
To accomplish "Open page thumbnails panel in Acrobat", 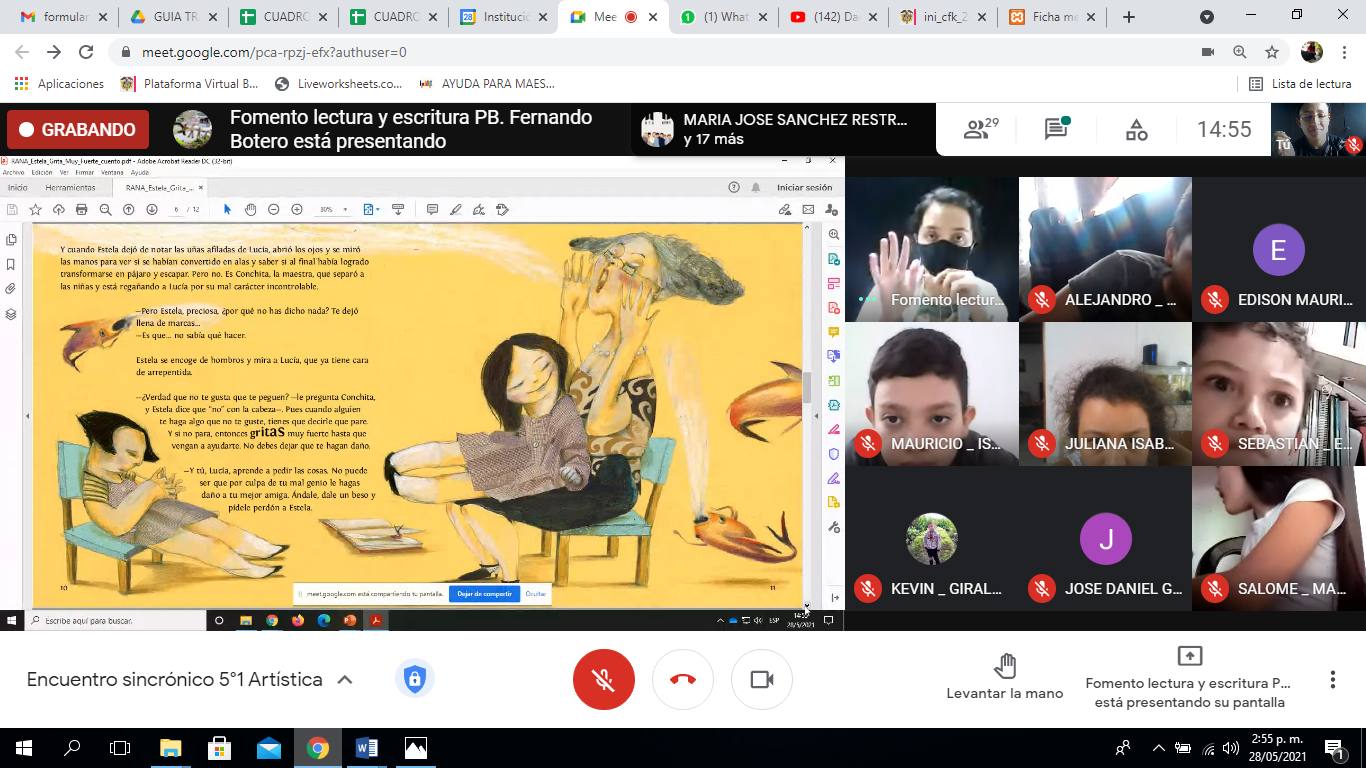I will pos(11,240).
